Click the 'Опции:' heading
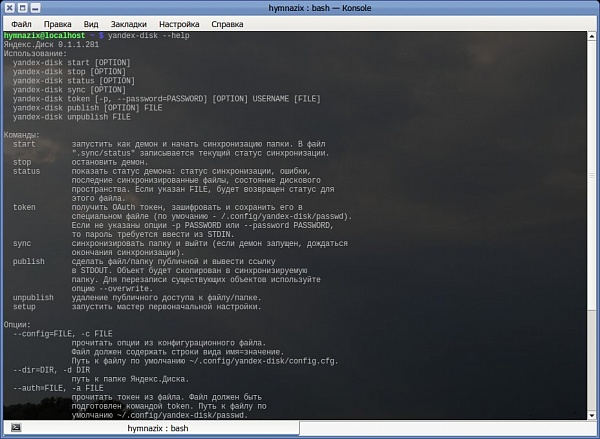Screen dimensions: 600x439 click(17, 325)
